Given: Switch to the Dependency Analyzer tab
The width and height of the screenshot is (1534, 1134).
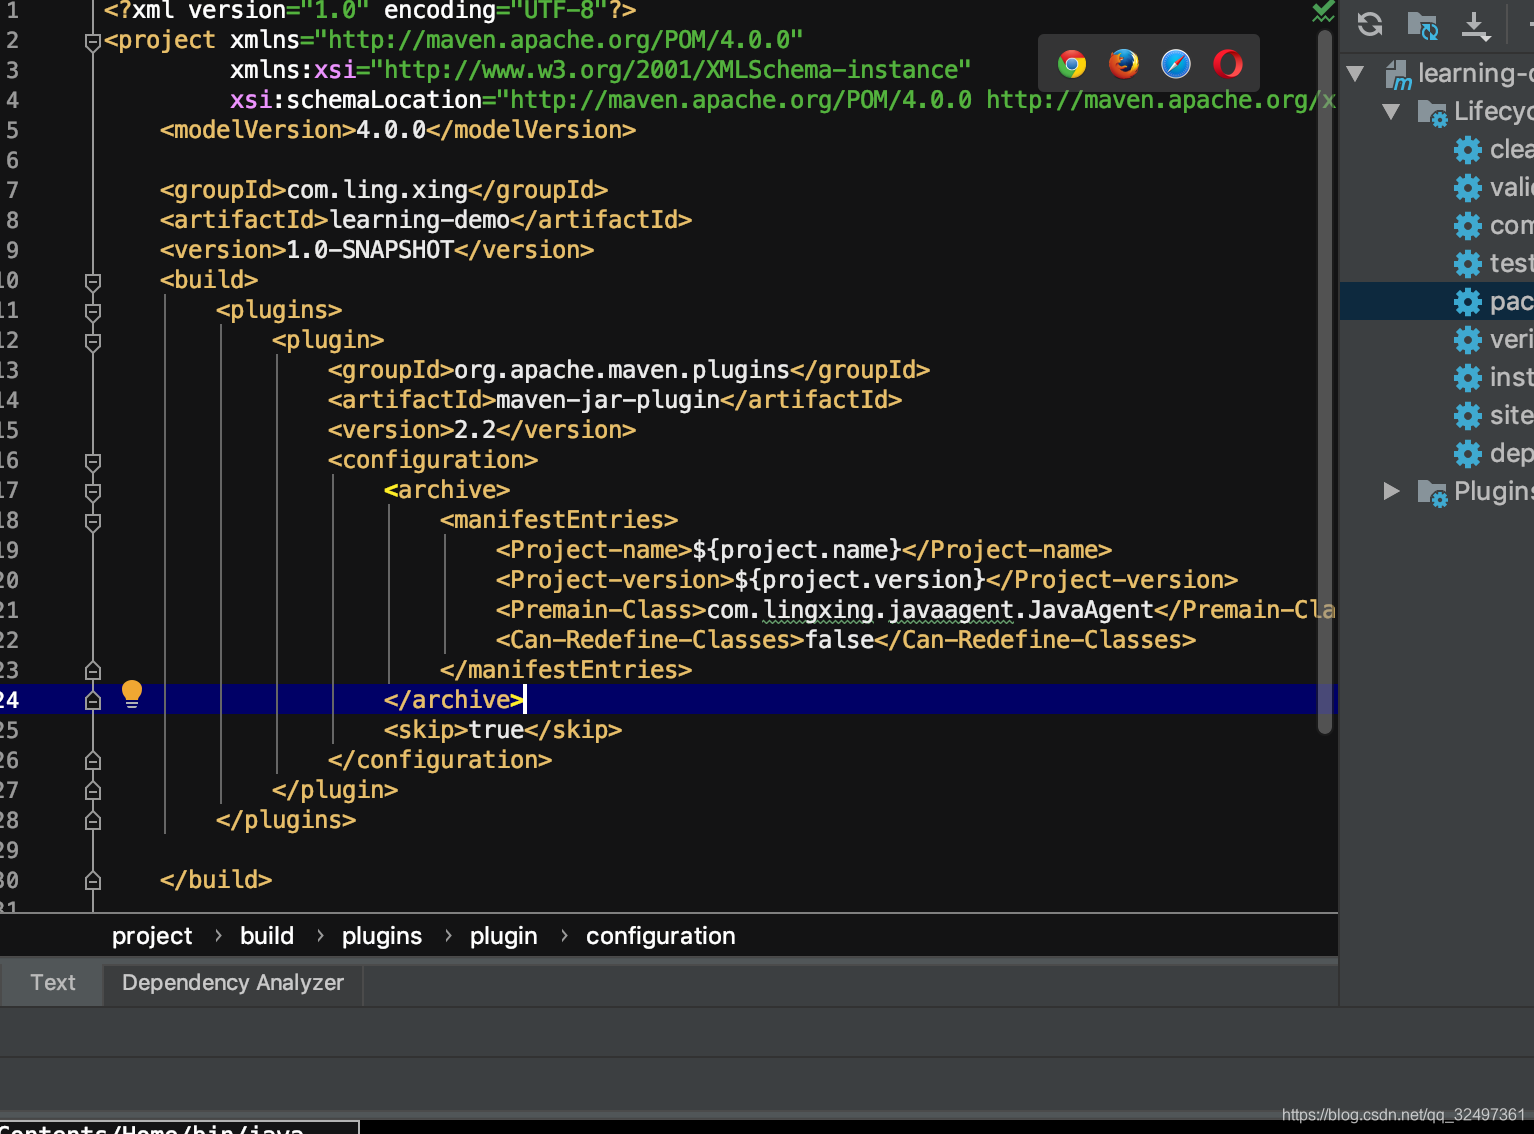Looking at the screenshot, I should point(233,983).
